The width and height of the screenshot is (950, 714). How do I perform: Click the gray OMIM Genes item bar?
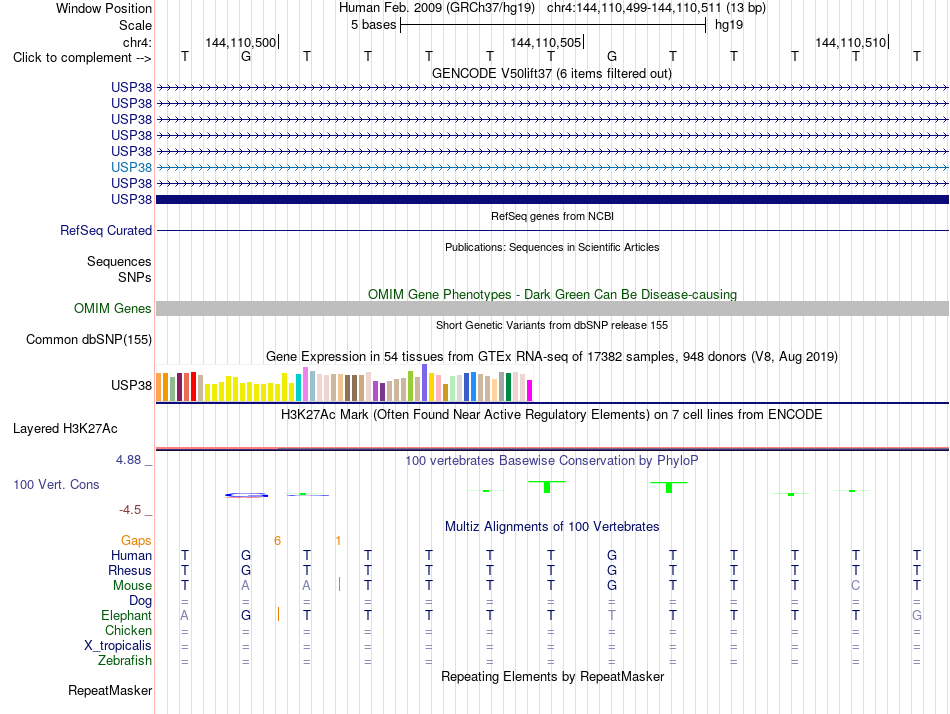552,309
